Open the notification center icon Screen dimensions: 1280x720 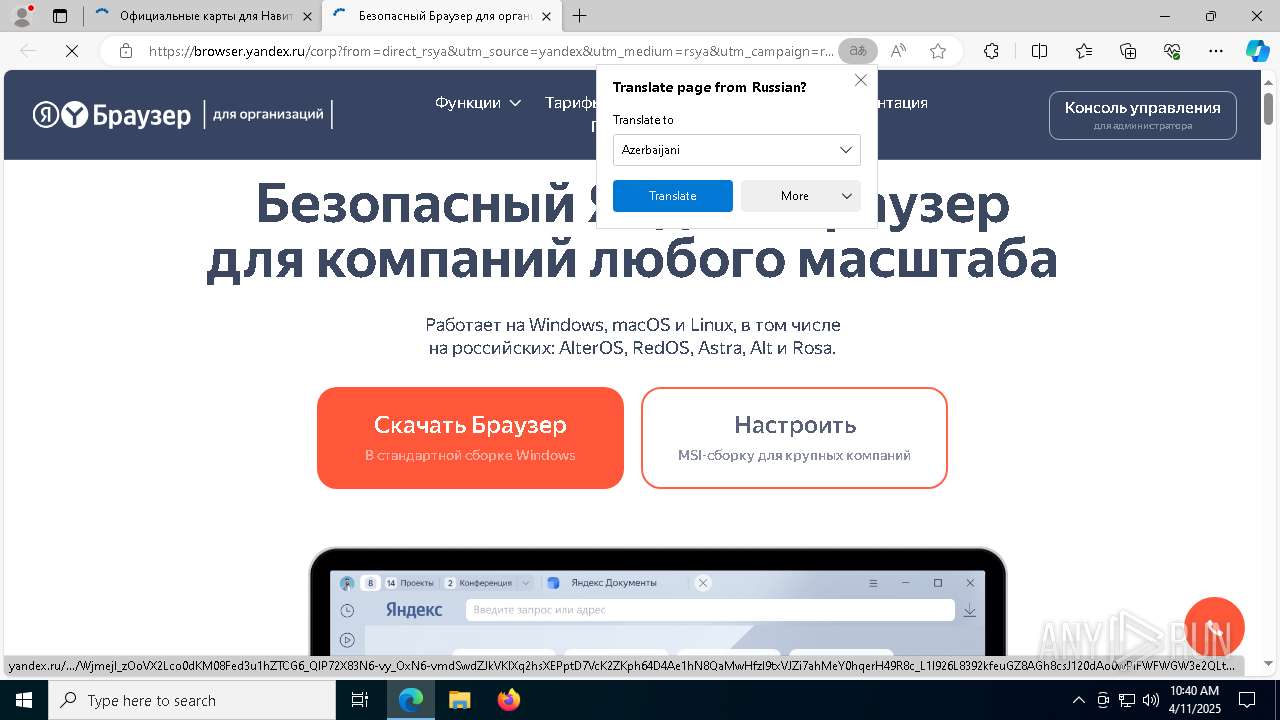pyautogui.click(x=1248, y=700)
